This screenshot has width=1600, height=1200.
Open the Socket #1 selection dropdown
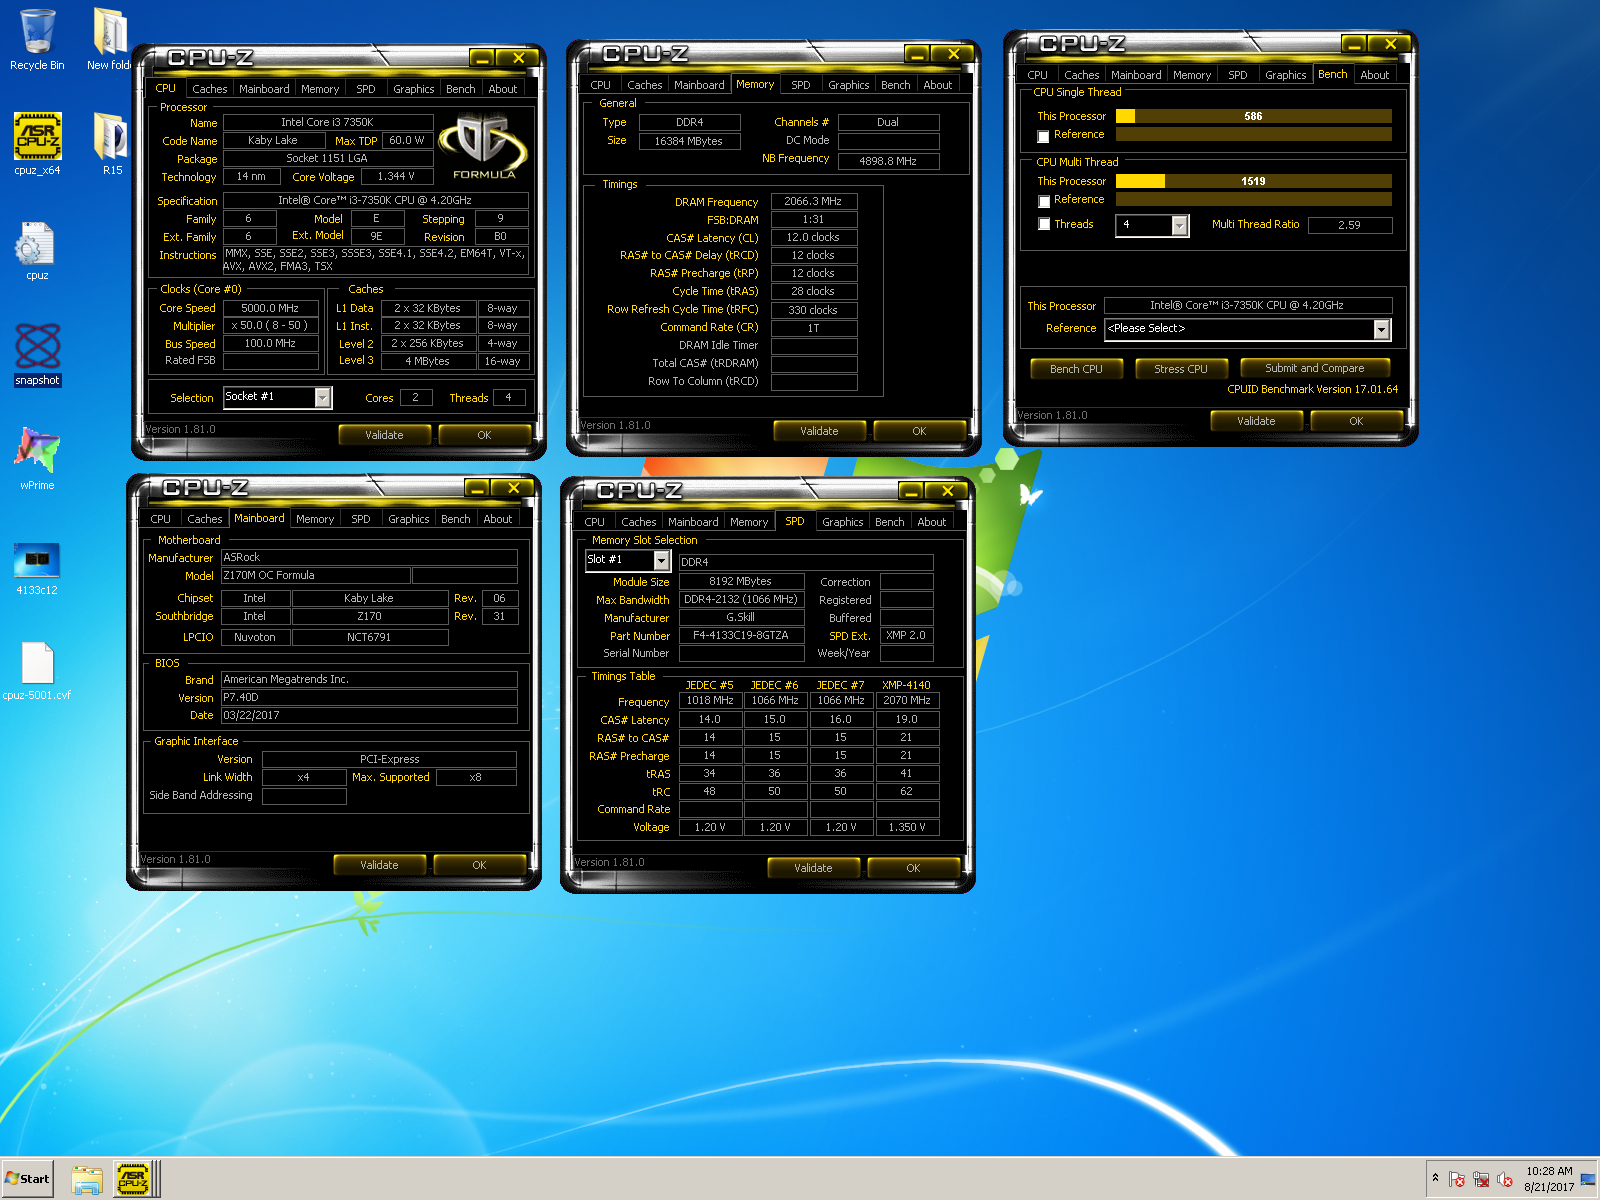pos(322,398)
